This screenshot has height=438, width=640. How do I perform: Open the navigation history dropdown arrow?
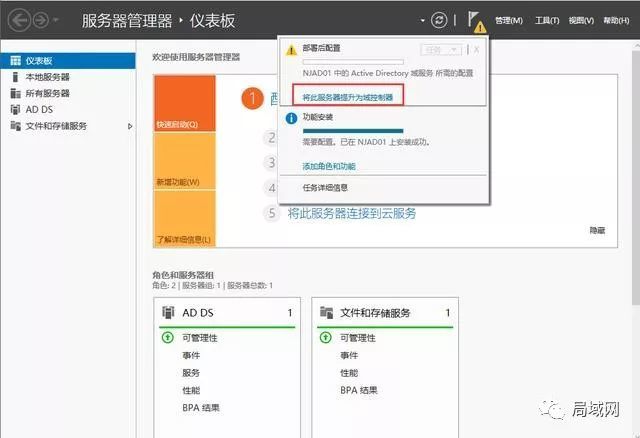[x=56, y=20]
